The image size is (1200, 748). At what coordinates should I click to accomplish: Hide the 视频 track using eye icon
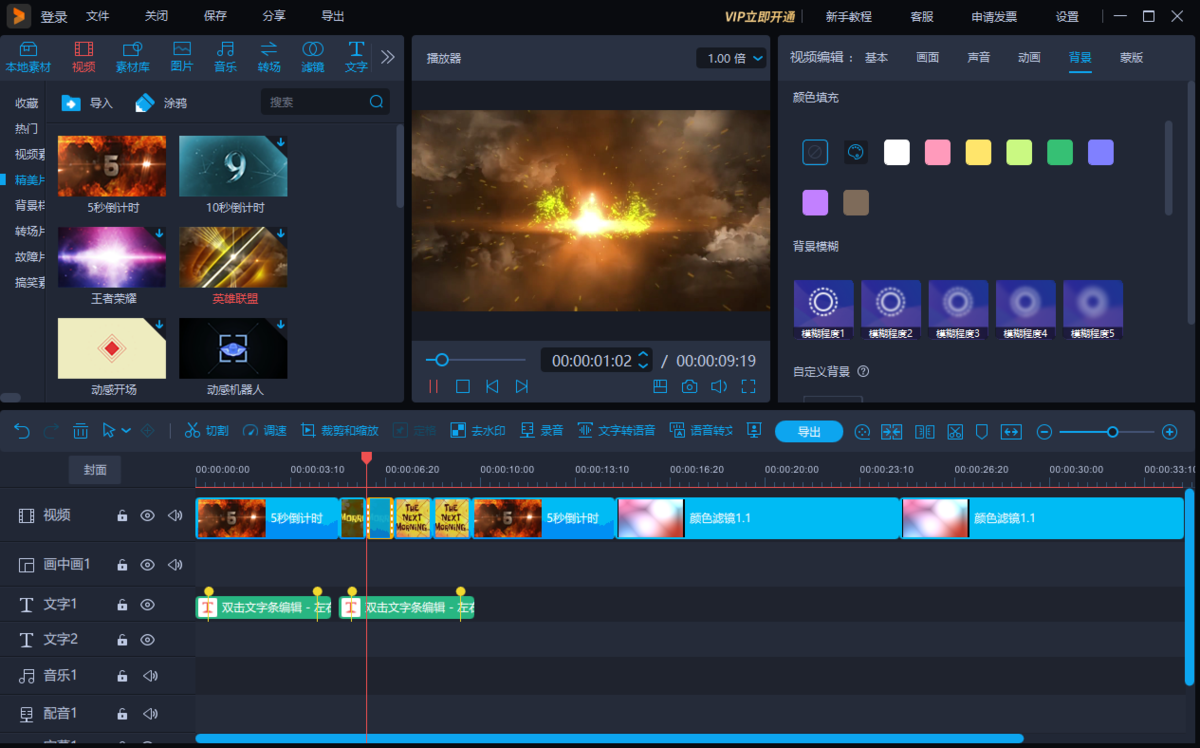tap(147, 516)
